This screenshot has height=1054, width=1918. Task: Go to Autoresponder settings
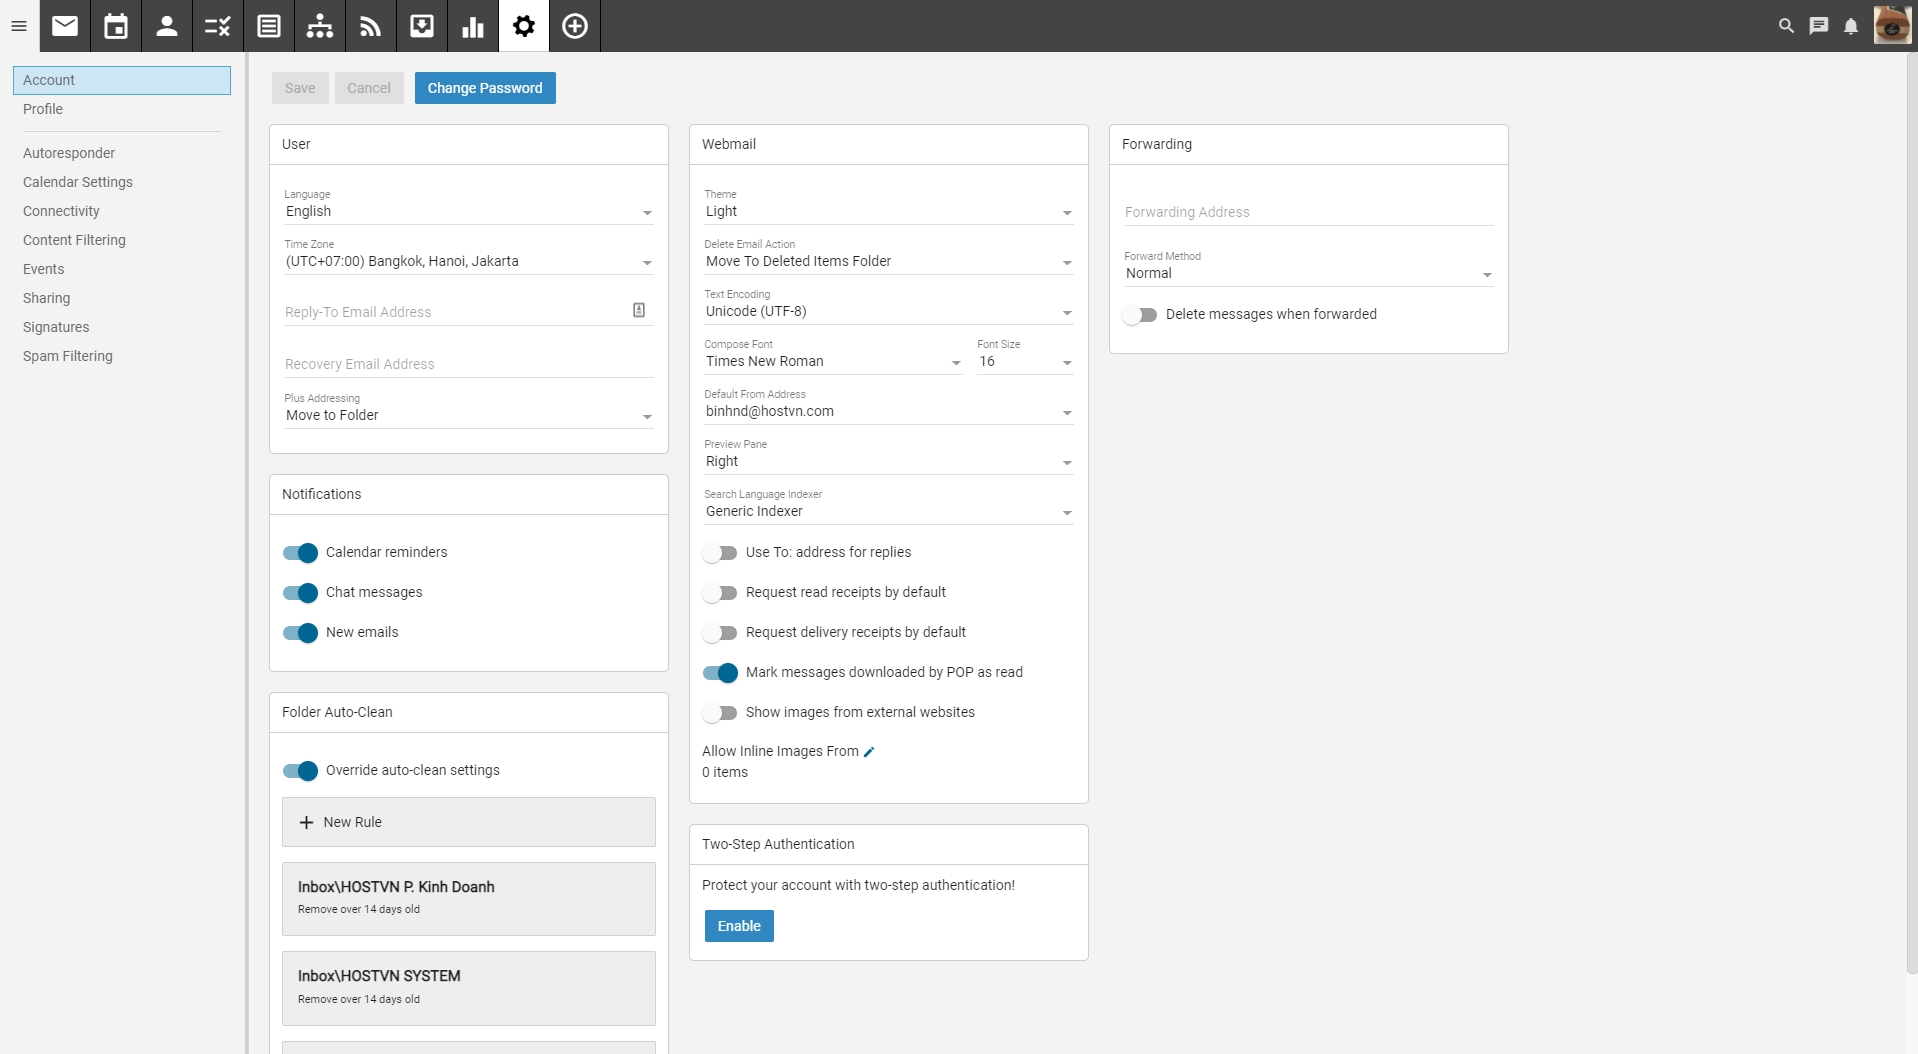point(69,153)
